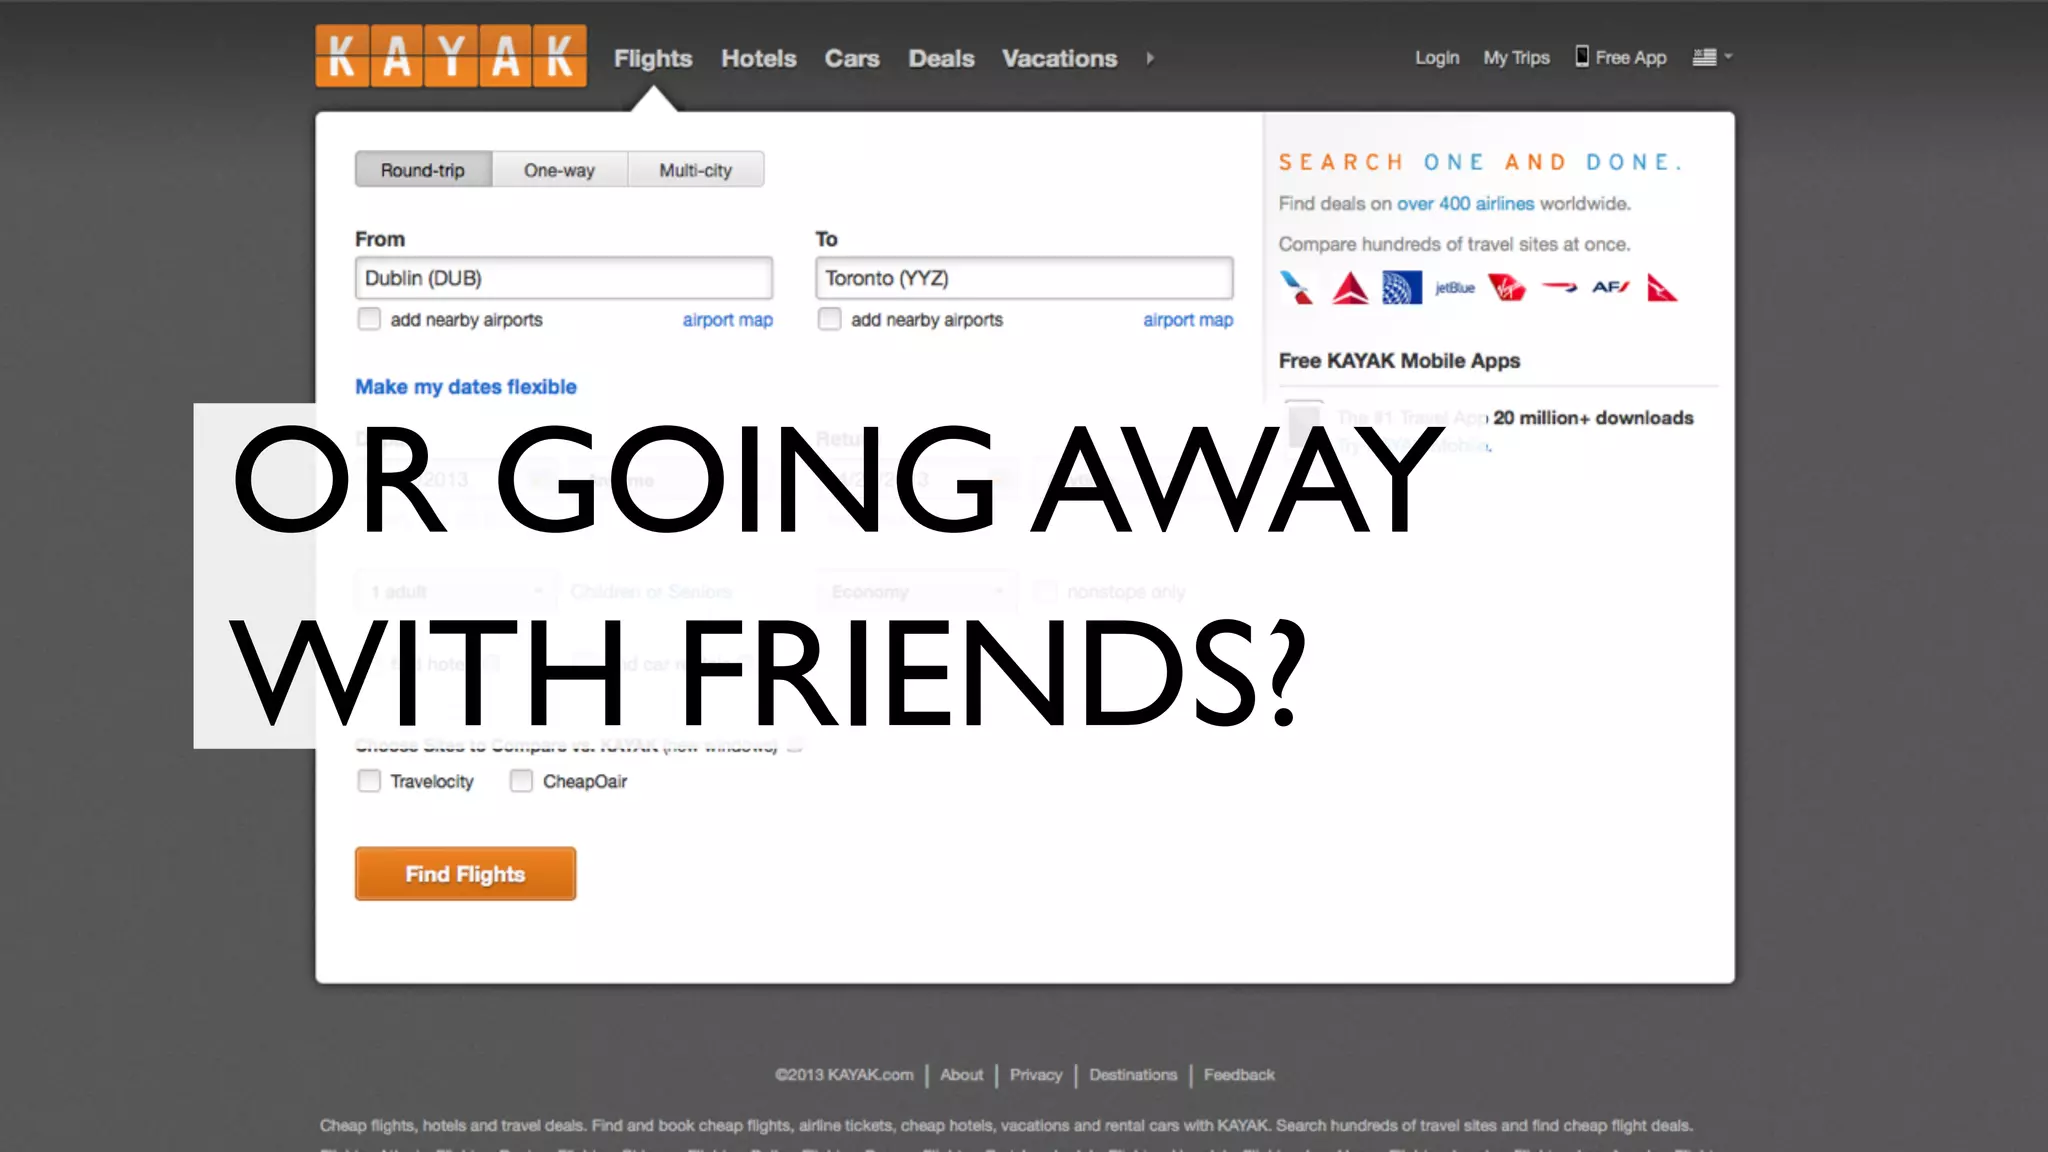Click the Qantas logo
The width and height of the screenshot is (2048, 1152).
click(x=1662, y=288)
